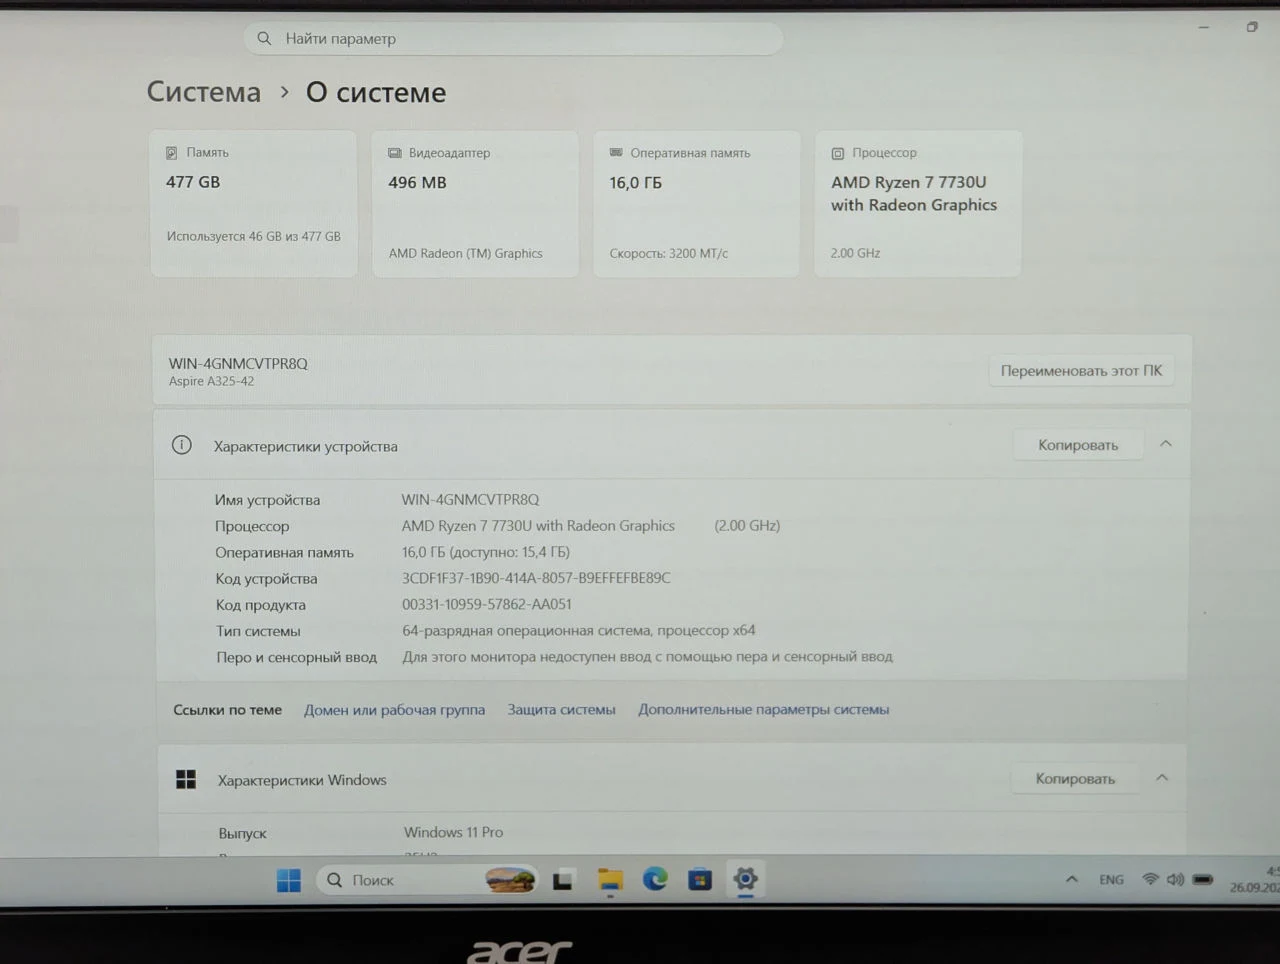
Task: Select the Windows 11 Pro edition text
Action: [x=453, y=832]
